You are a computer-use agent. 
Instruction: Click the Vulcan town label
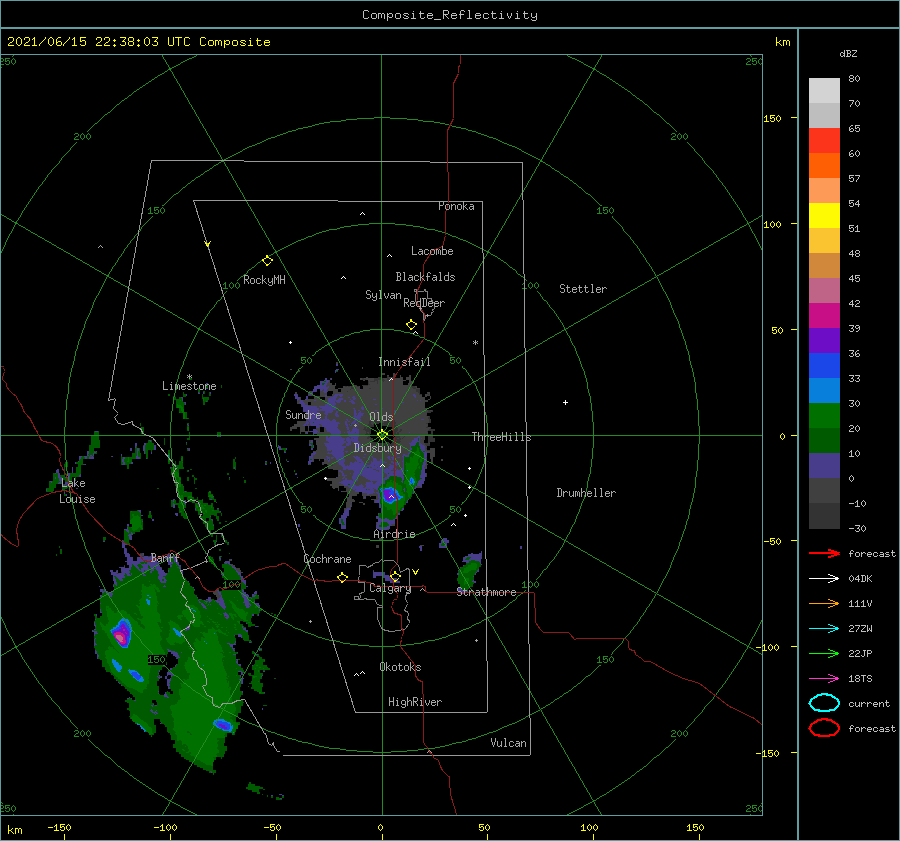[x=509, y=743]
